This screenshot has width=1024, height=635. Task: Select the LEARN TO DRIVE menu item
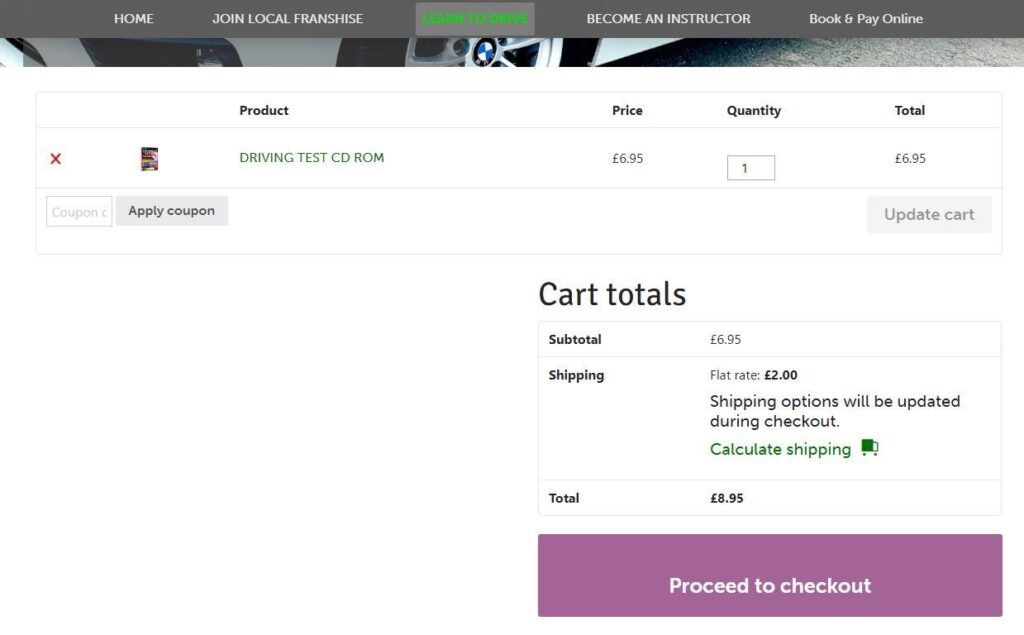[475, 19]
